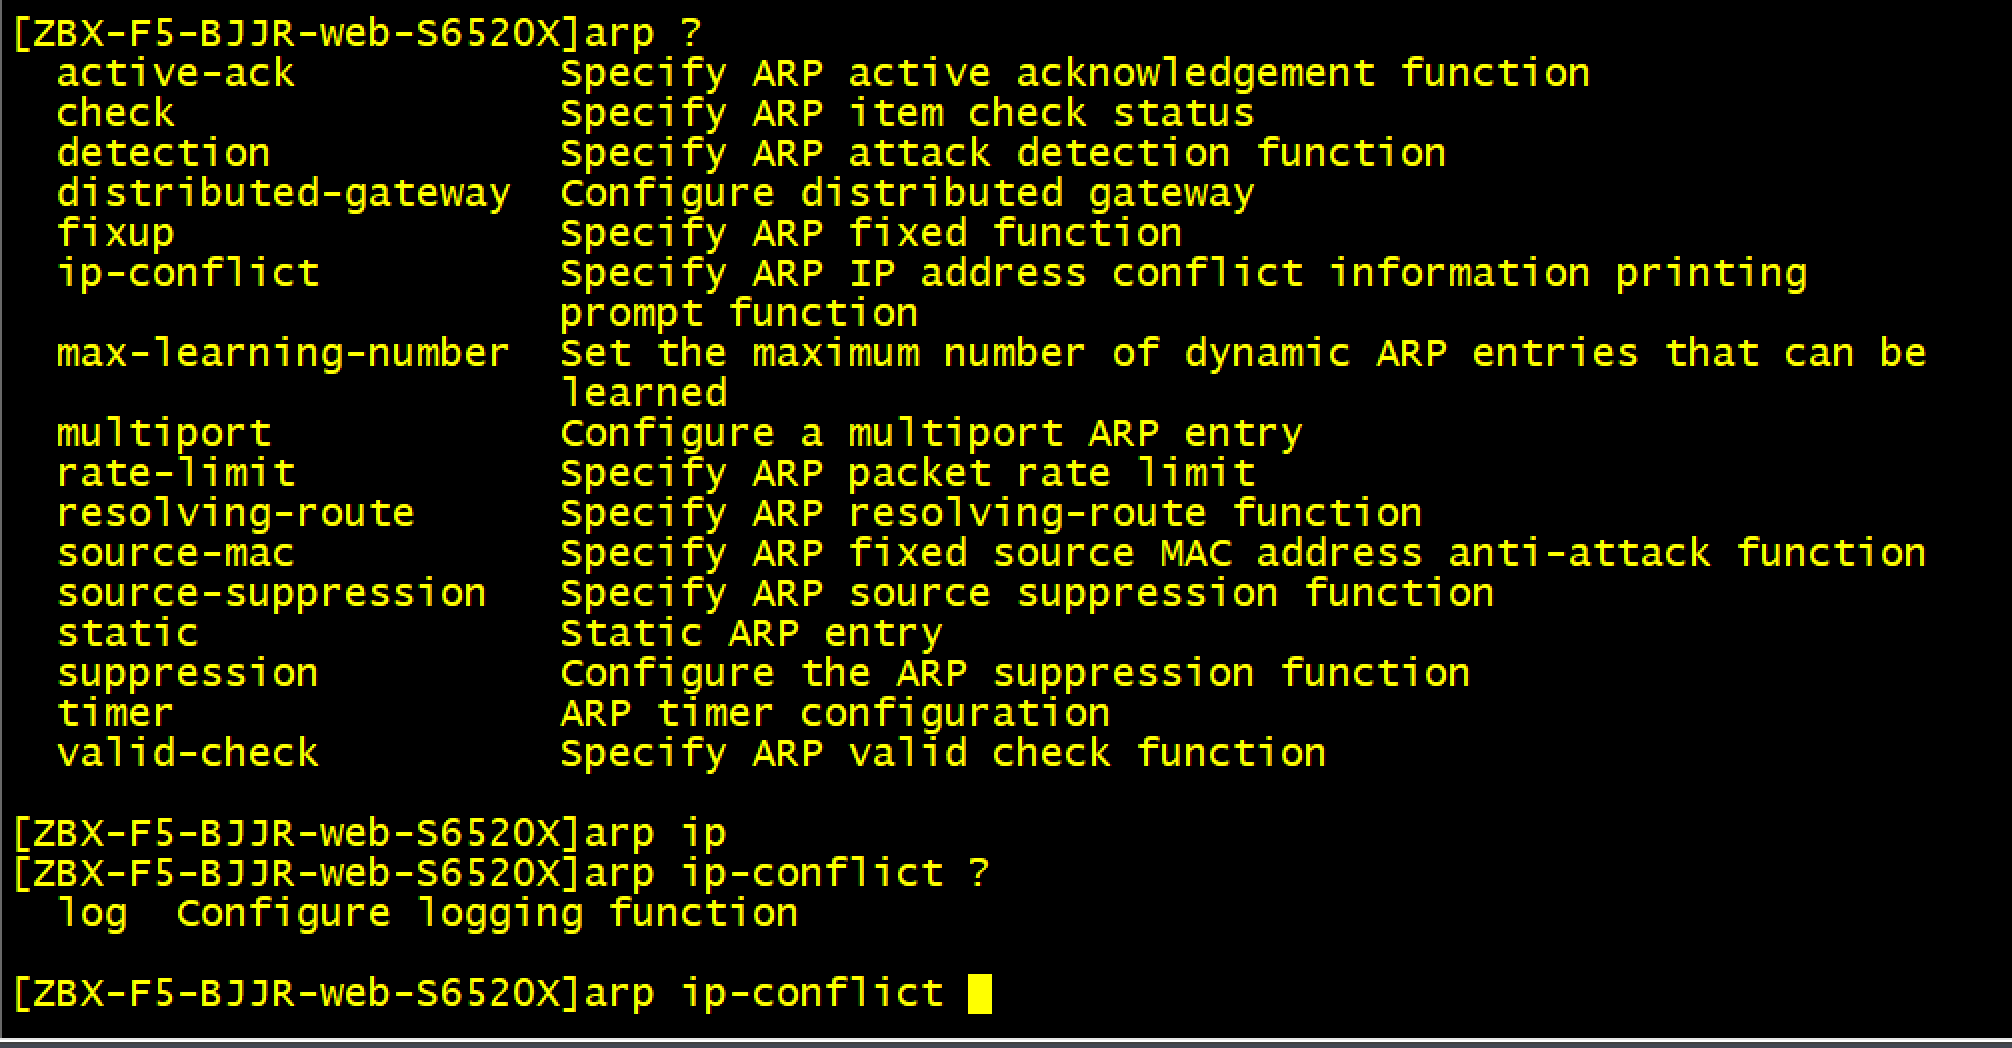The image size is (2012, 1048).
Task: Click the yellow block cursor at the prompt
Action: [980, 994]
